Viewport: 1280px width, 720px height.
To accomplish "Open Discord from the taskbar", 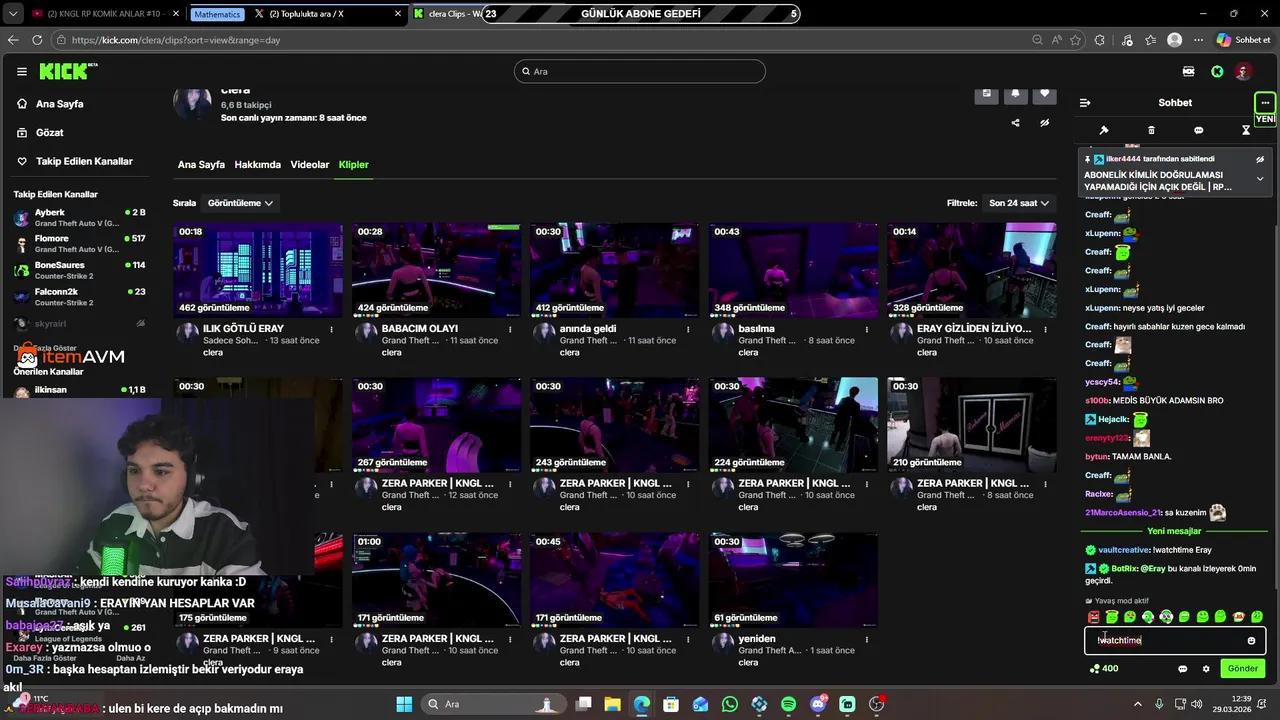I will coord(818,704).
